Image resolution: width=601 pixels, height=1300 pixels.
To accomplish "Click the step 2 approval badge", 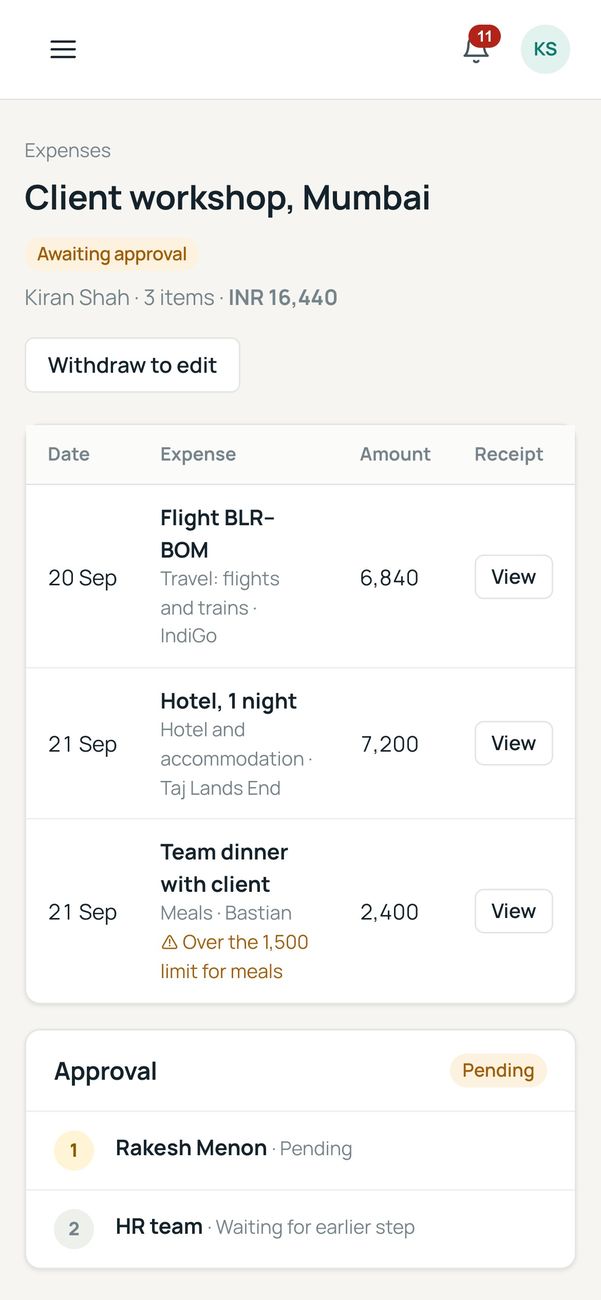I will coord(74,1229).
